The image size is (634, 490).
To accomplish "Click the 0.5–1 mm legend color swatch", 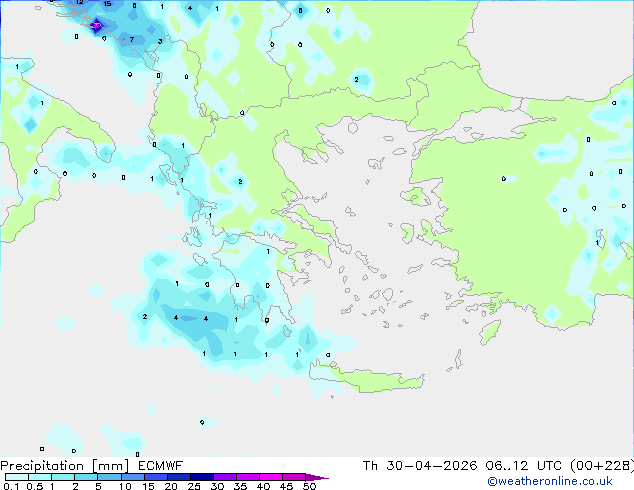I will [x=40, y=477].
